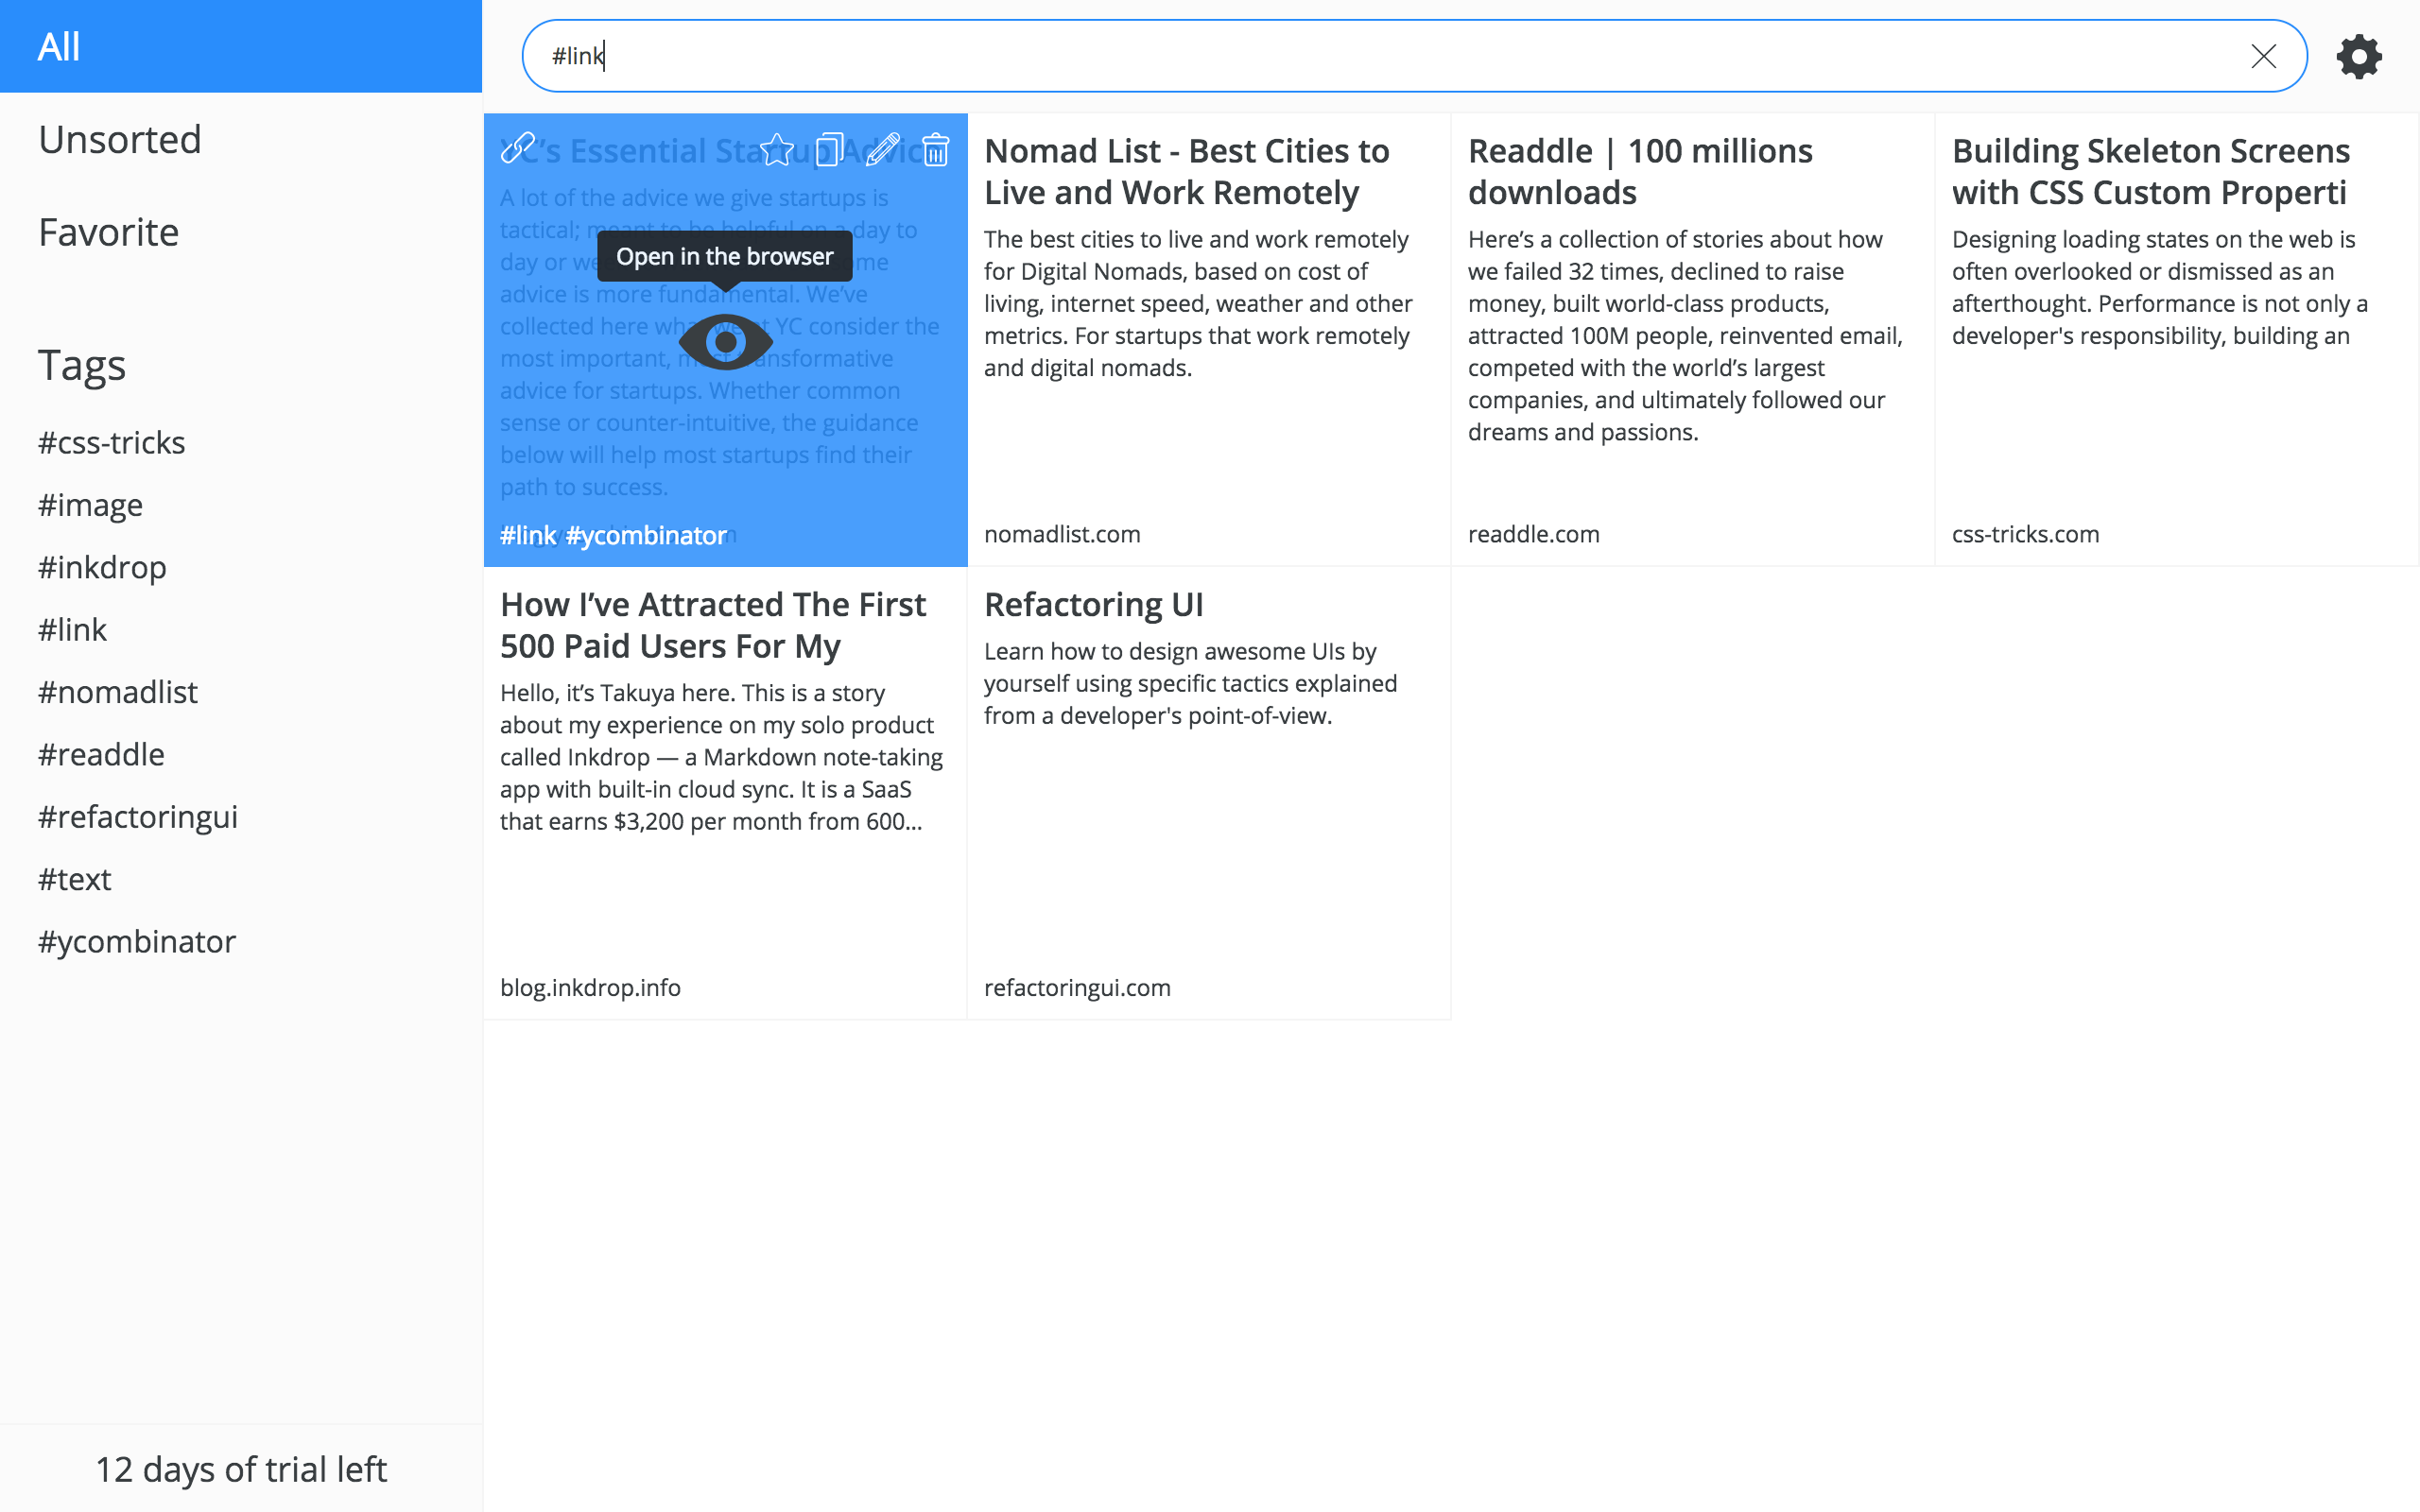The width and height of the screenshot is (2420, 1512).
Task: Click the eye preview icon on the hovered card
Action: pyautogui.click(x=726, y=342)
